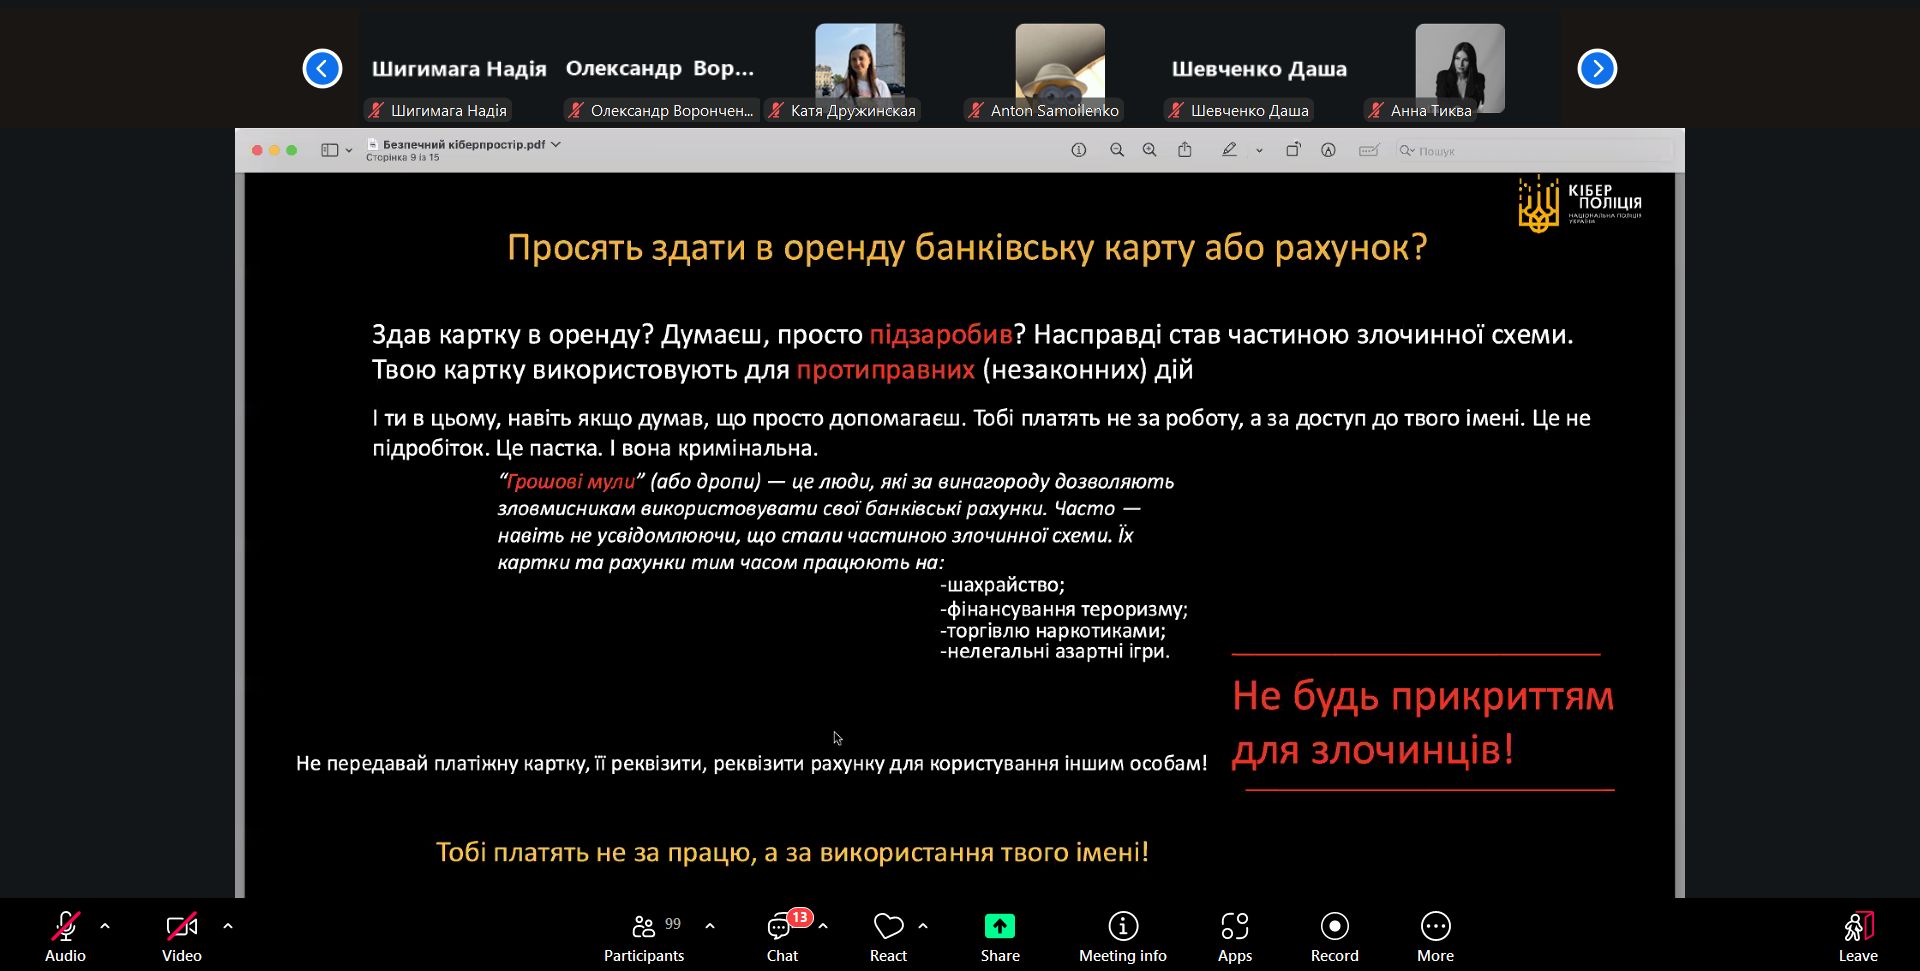Show Meeting info details
The image size is (1920, 971).
pos(1122,934)
